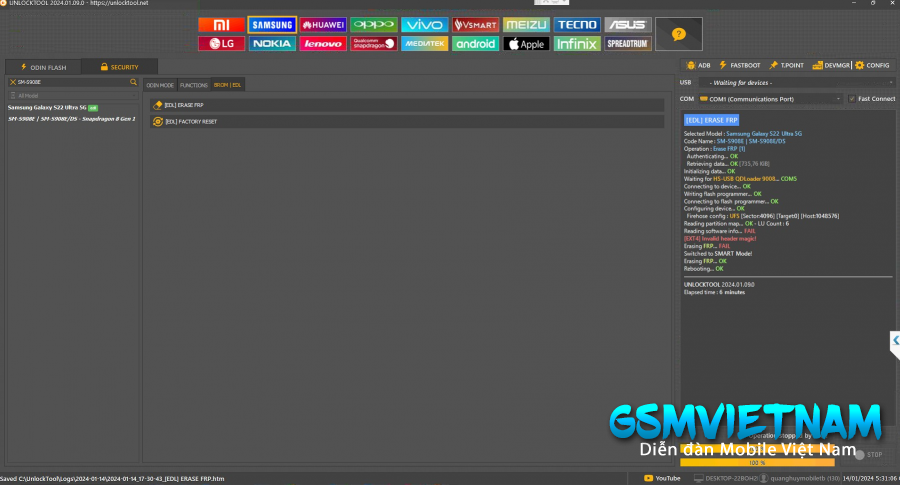The width and height of the screenshot is (900, 485).
Task: Click the search magnifier icon
Action: pyautogui.click(x=133, y=82)
